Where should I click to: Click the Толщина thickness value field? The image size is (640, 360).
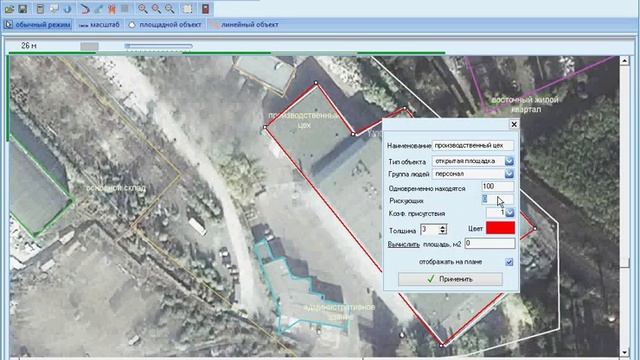click(429, 229)
